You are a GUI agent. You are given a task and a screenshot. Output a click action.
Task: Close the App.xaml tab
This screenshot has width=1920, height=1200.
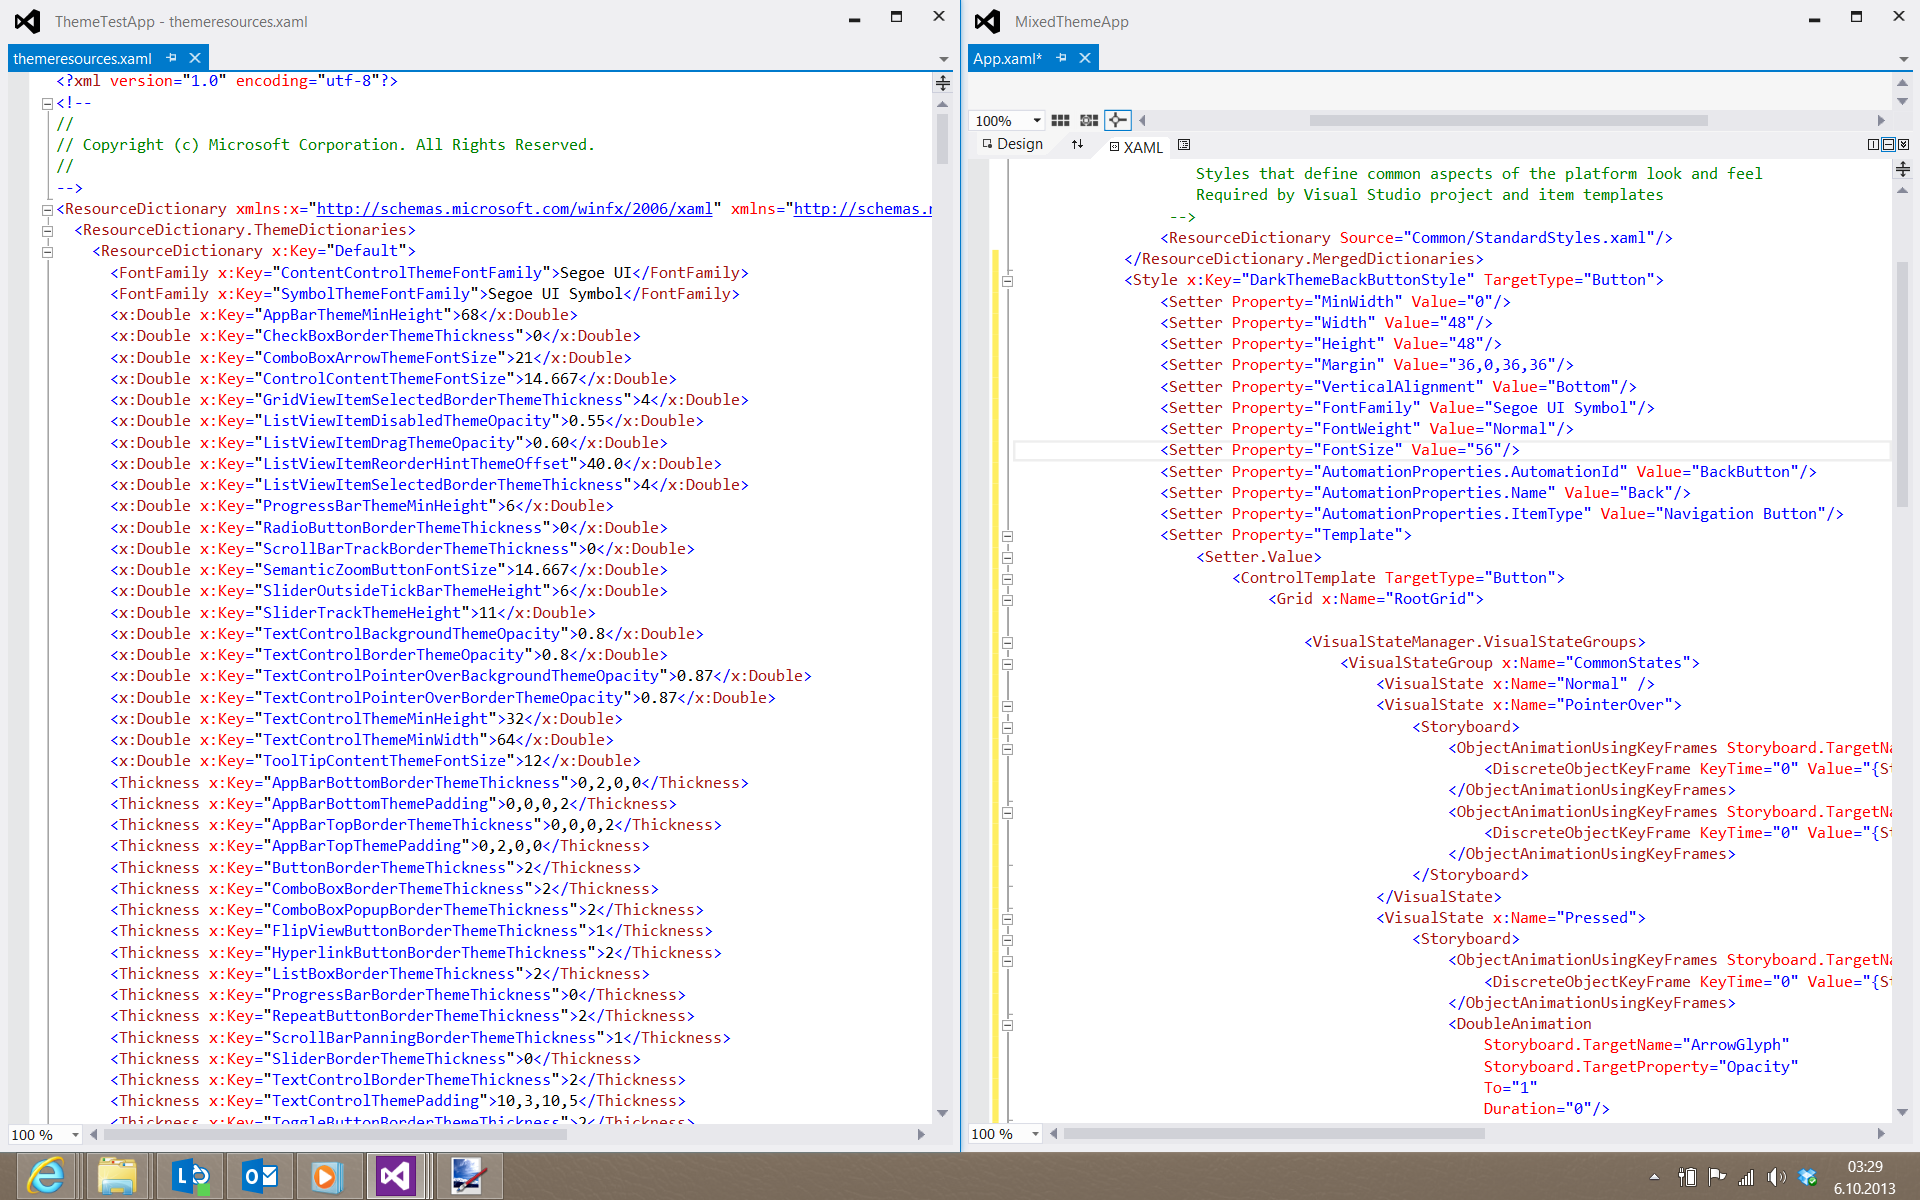click(1084, 58)
